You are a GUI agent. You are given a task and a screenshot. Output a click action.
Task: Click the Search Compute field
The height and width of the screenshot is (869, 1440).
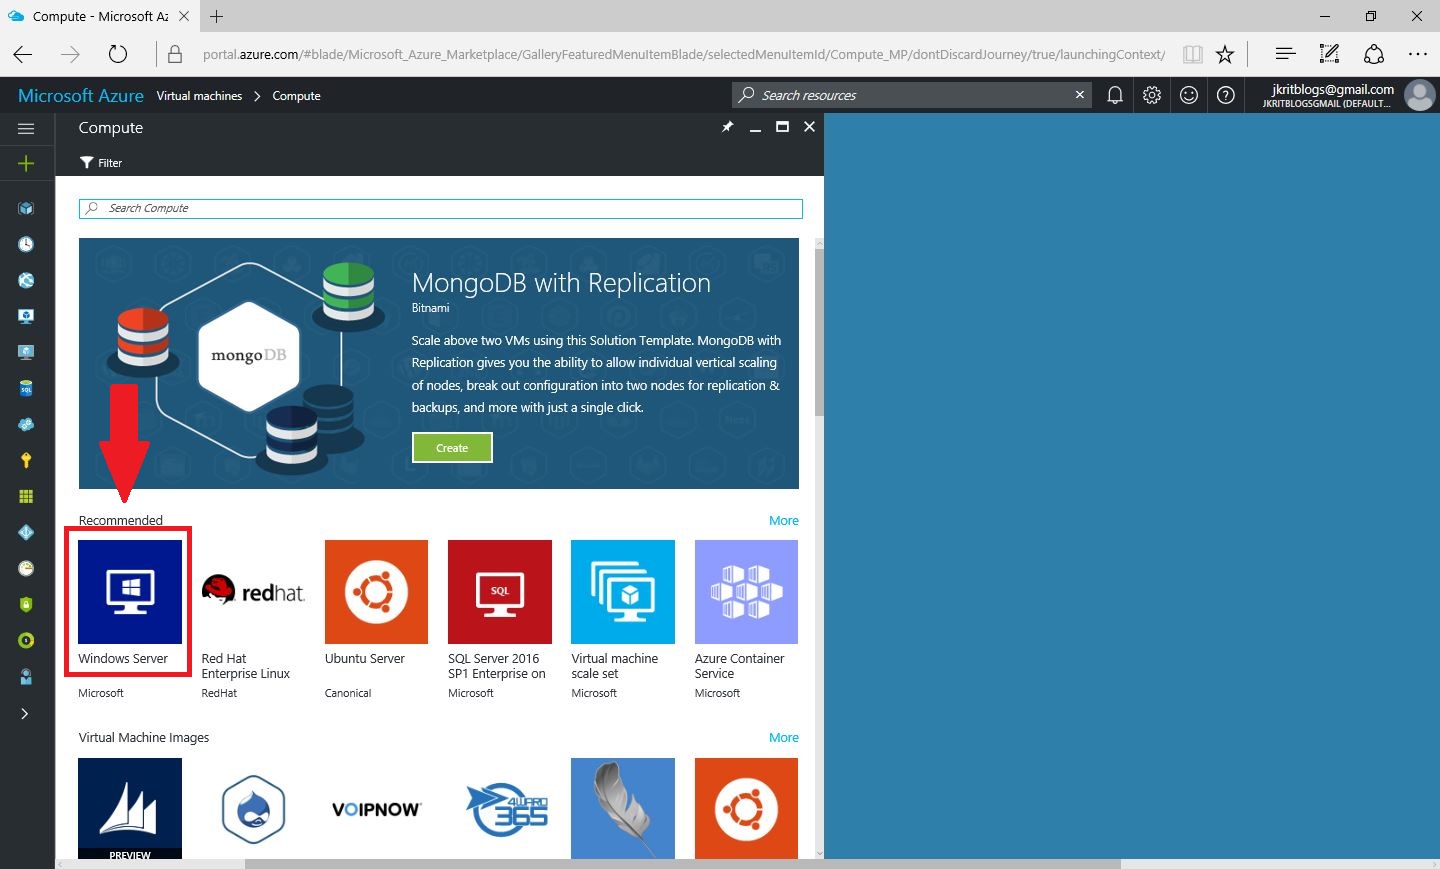pos(441,208)
